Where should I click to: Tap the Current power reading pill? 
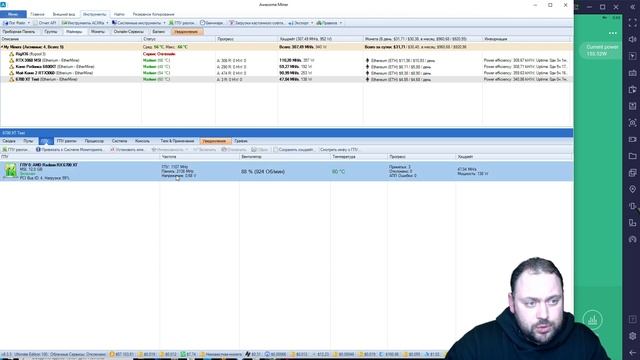(600, 50)
